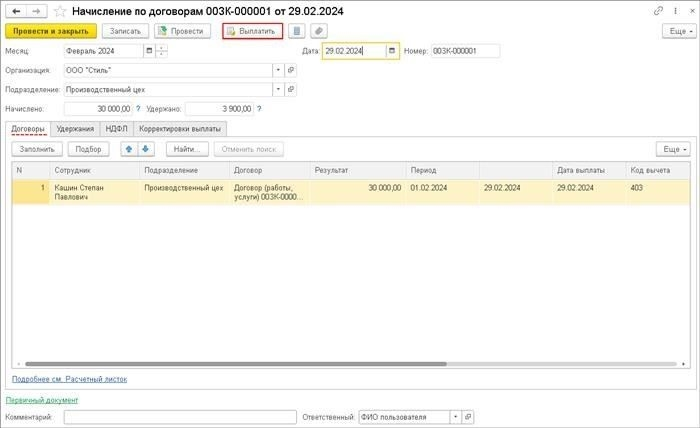700x428 pixels.
Task: Step month up or down spinner
Action: pos(162,51)
